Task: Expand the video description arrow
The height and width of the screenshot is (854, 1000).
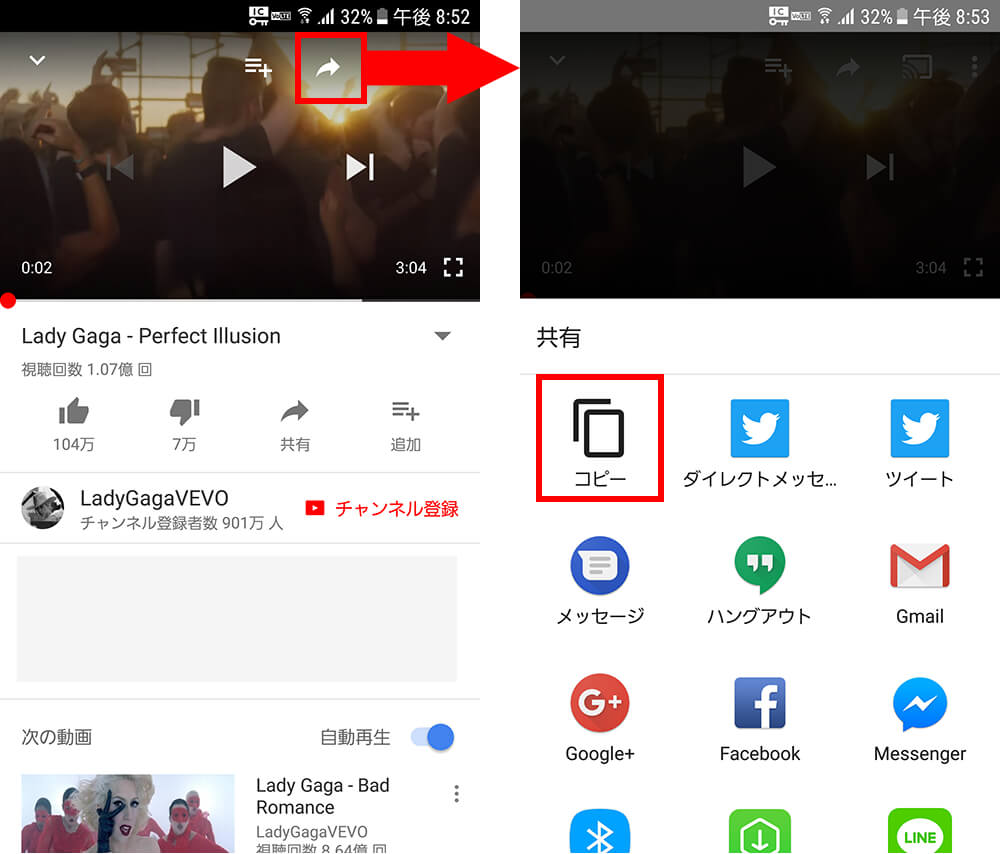Action: [443, 335]
